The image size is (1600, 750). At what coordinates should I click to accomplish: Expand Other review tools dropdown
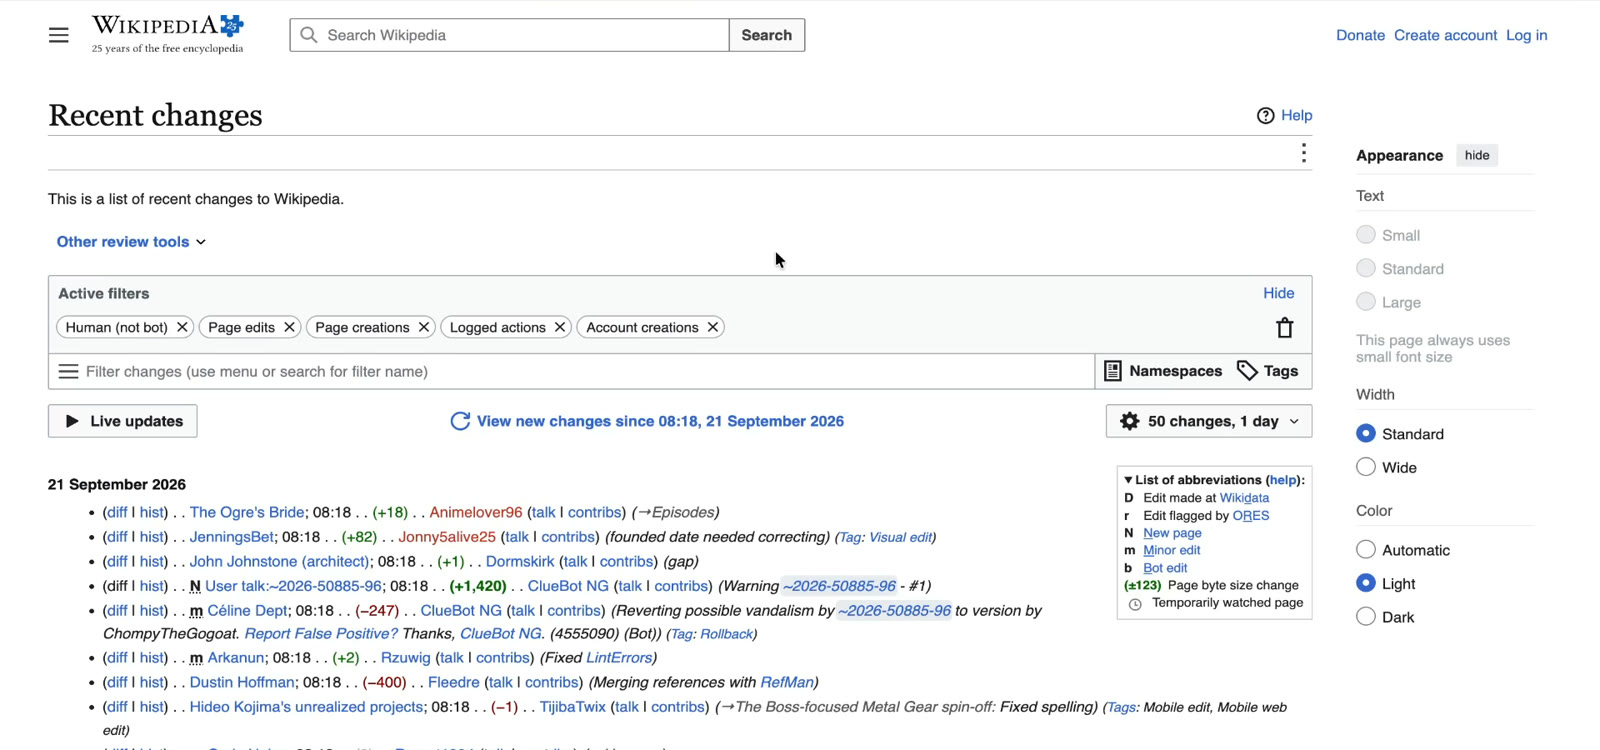(131, 242)
